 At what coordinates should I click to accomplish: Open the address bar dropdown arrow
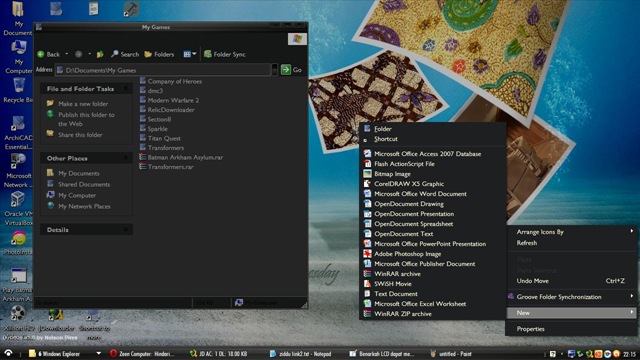(x=275, y=70)
